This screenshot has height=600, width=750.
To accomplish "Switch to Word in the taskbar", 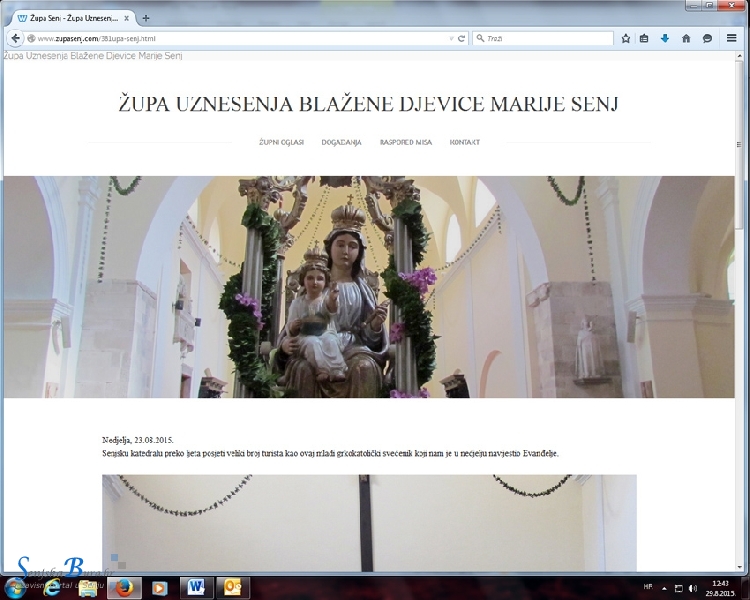I will click(196, 588).
